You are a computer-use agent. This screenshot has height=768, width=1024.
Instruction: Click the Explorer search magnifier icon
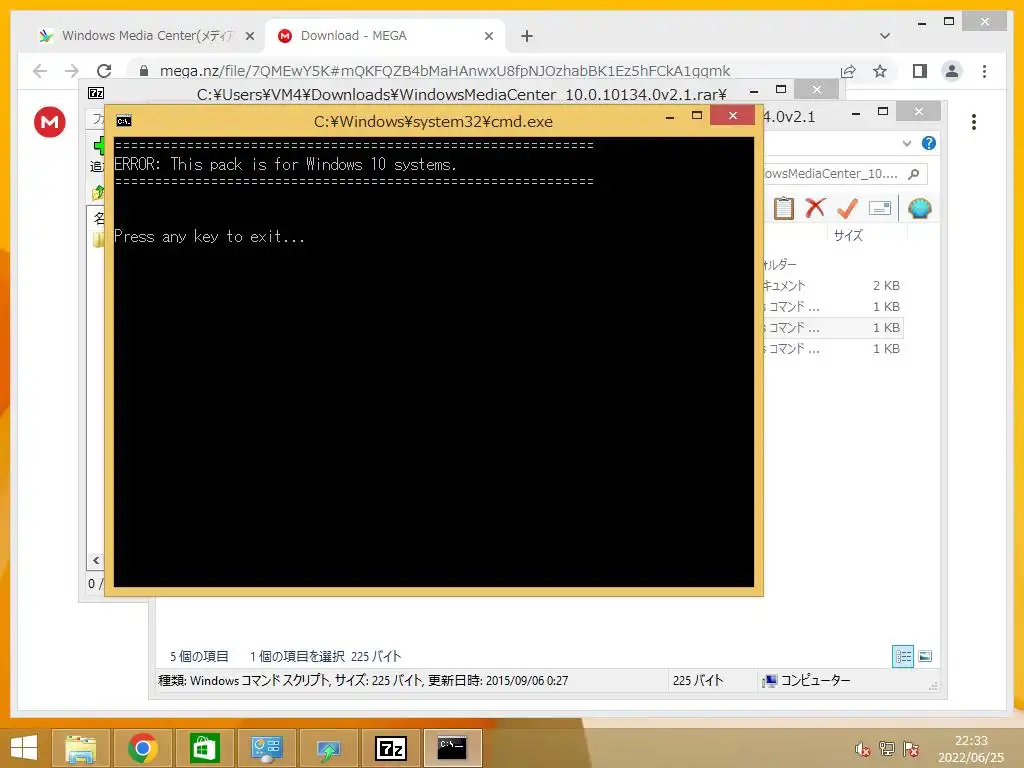point(914,174)
